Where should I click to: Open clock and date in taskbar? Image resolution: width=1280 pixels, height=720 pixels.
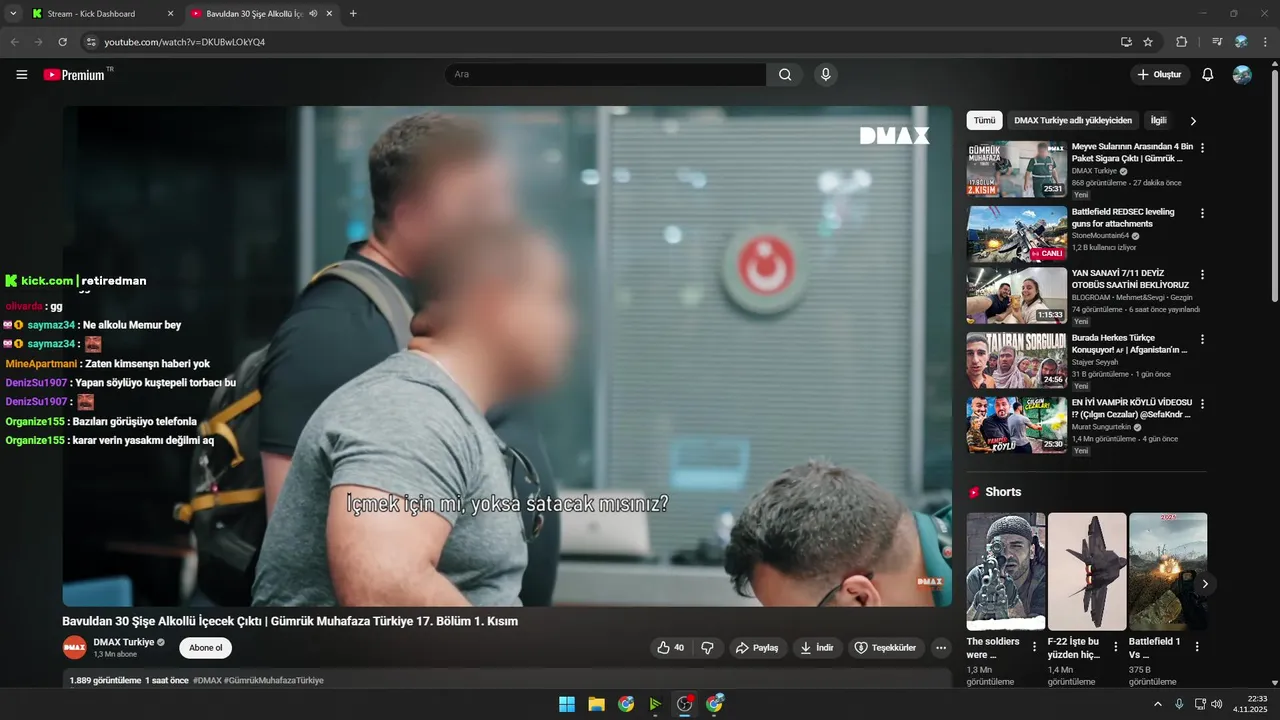point(1251,704)
